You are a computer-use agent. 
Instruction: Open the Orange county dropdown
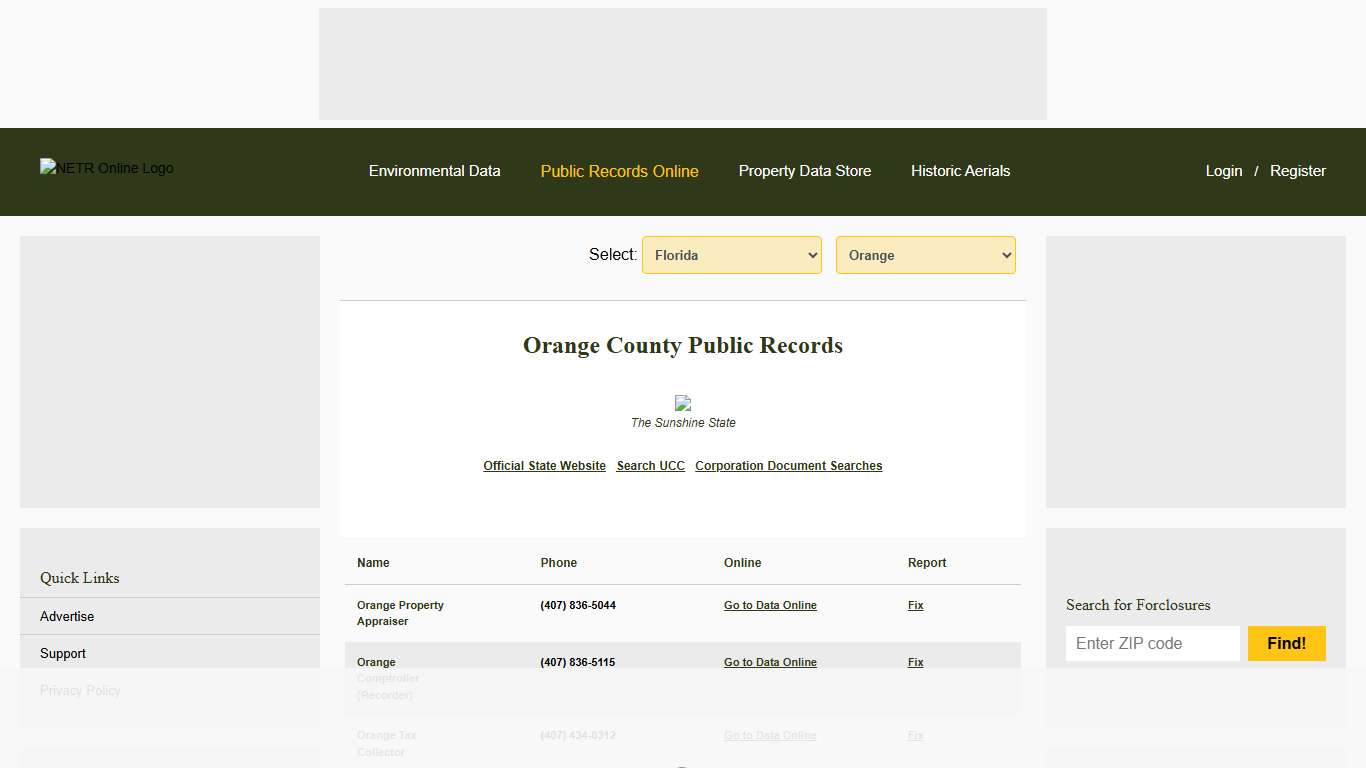point(925,255)
